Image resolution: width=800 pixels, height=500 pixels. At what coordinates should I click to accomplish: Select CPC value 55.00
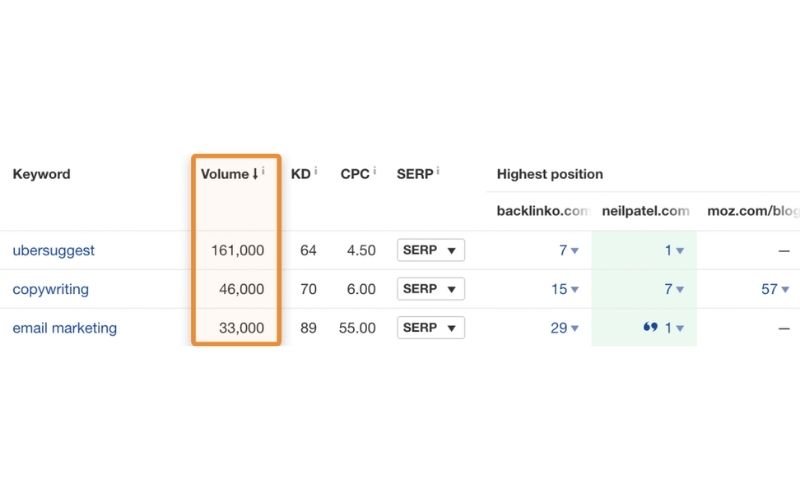[x=357, y=328]
